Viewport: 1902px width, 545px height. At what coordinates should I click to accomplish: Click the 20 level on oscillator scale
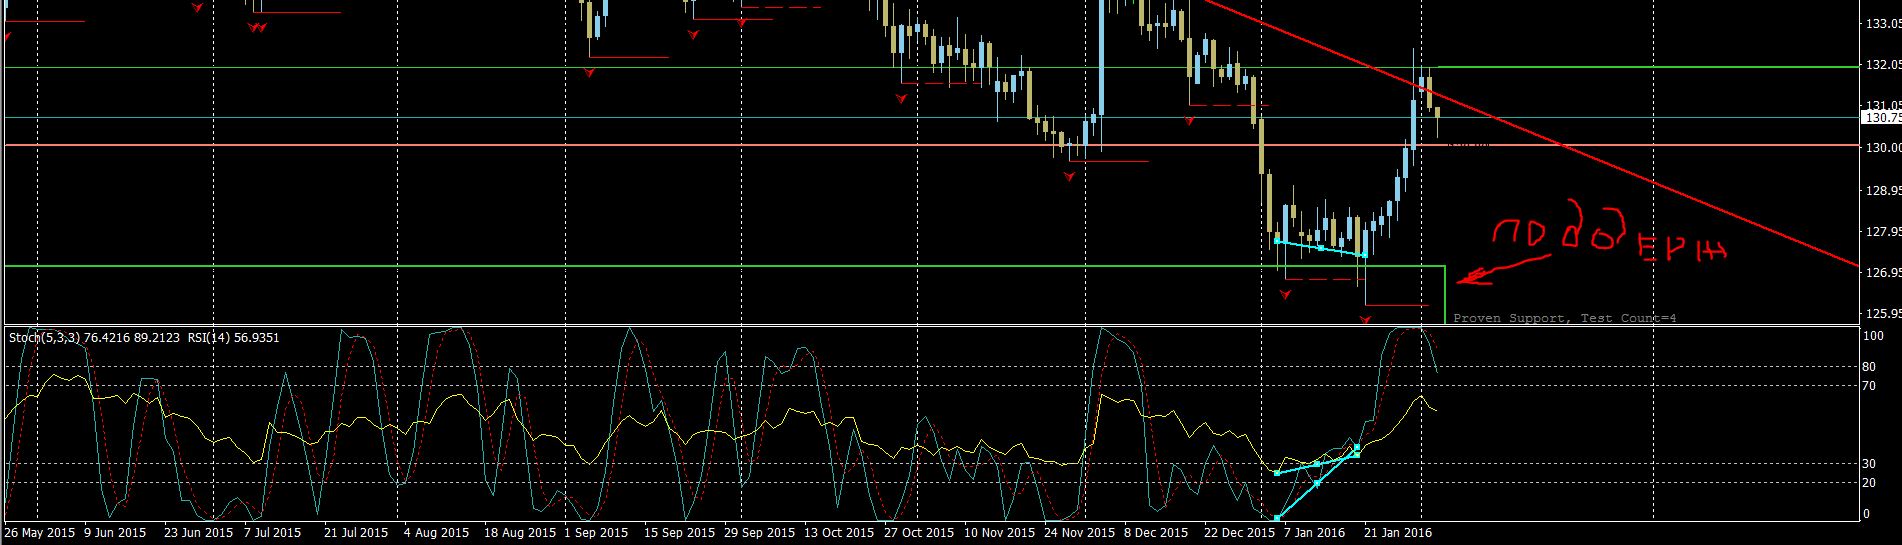coord(1871,483)
